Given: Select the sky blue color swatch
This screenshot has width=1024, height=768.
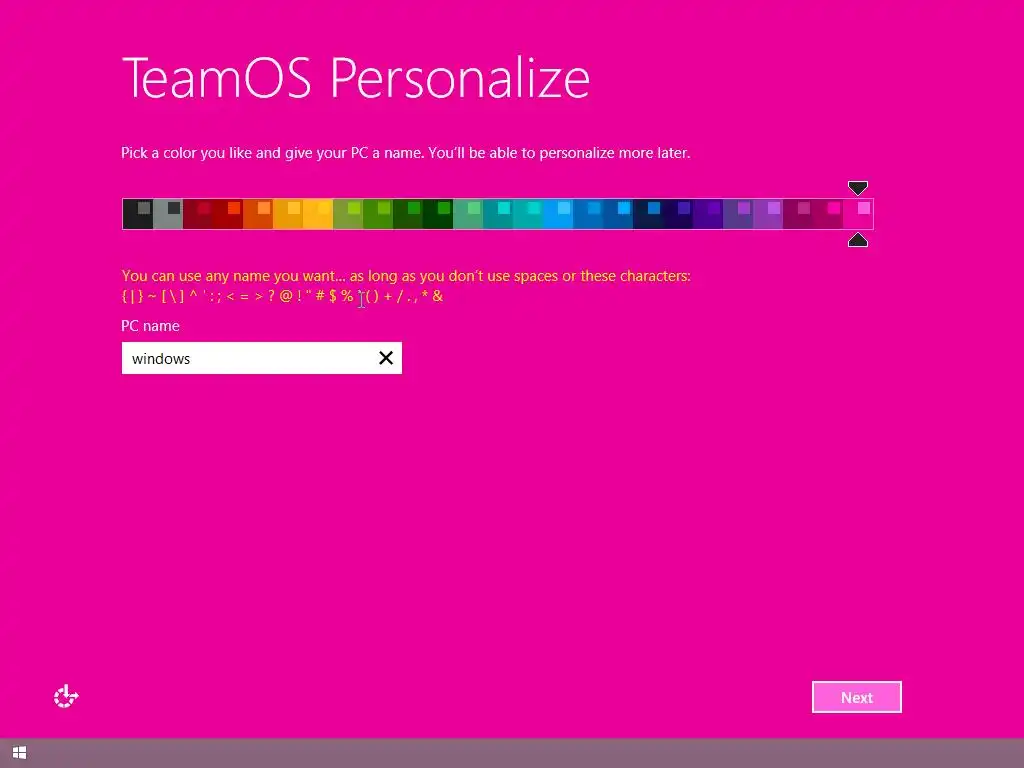Looking at the screenshot, I should pos(558,214).
